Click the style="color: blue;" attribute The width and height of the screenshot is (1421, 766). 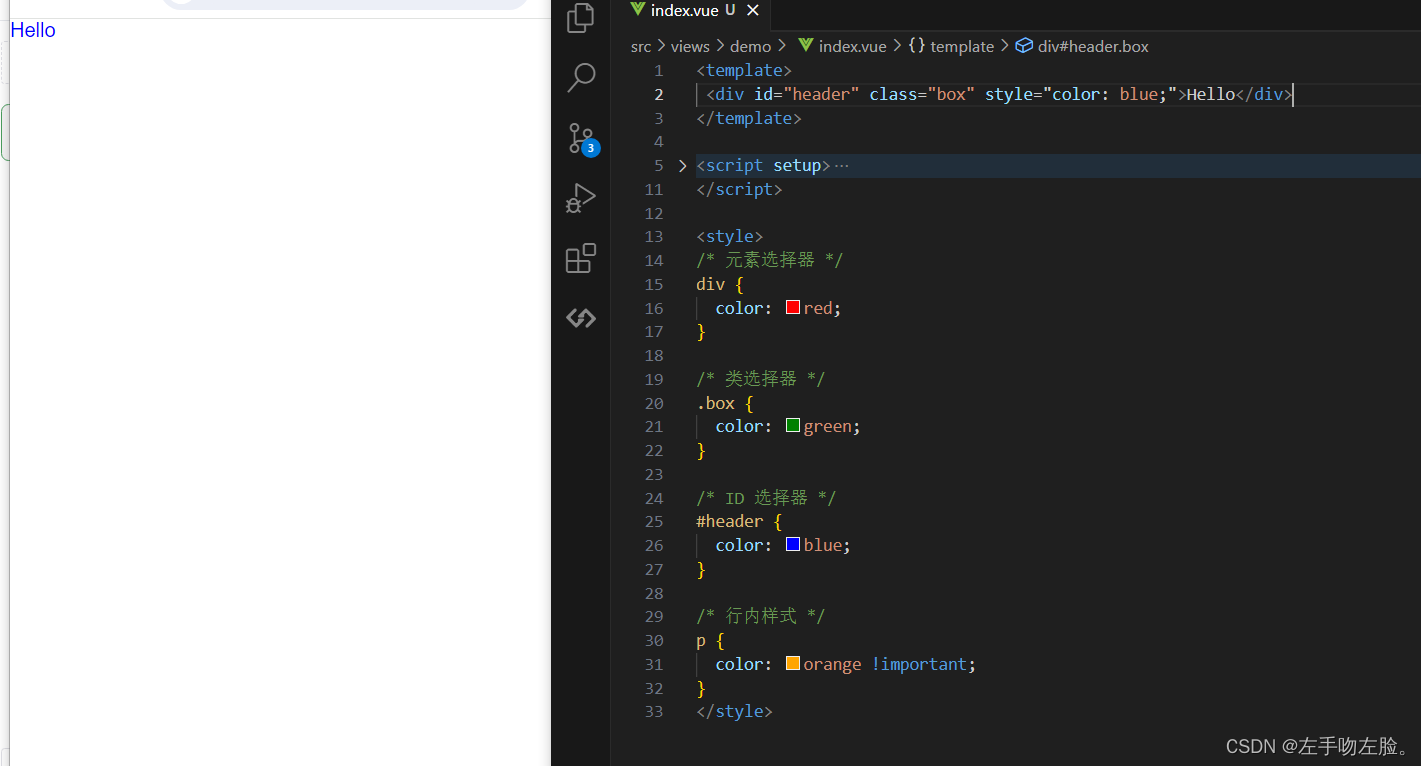(1081, 94)
